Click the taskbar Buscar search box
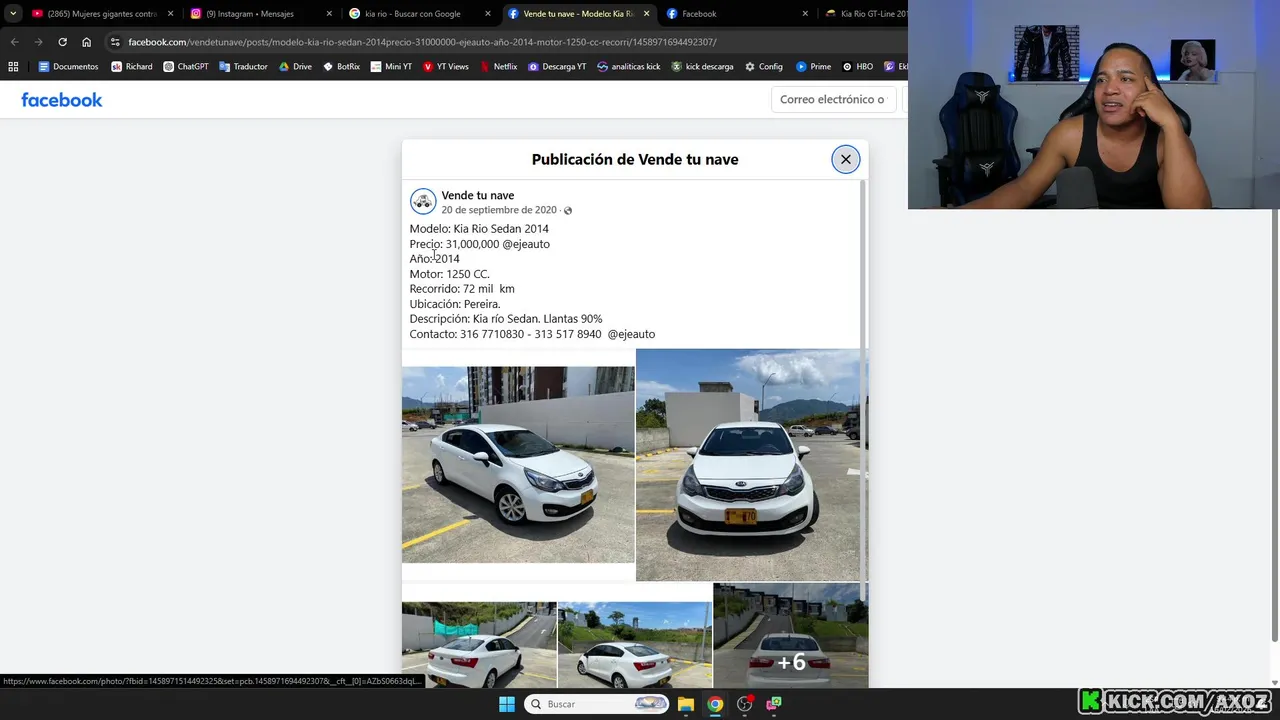The width and height of the screenshot is (1280, 720). [598, 704]
